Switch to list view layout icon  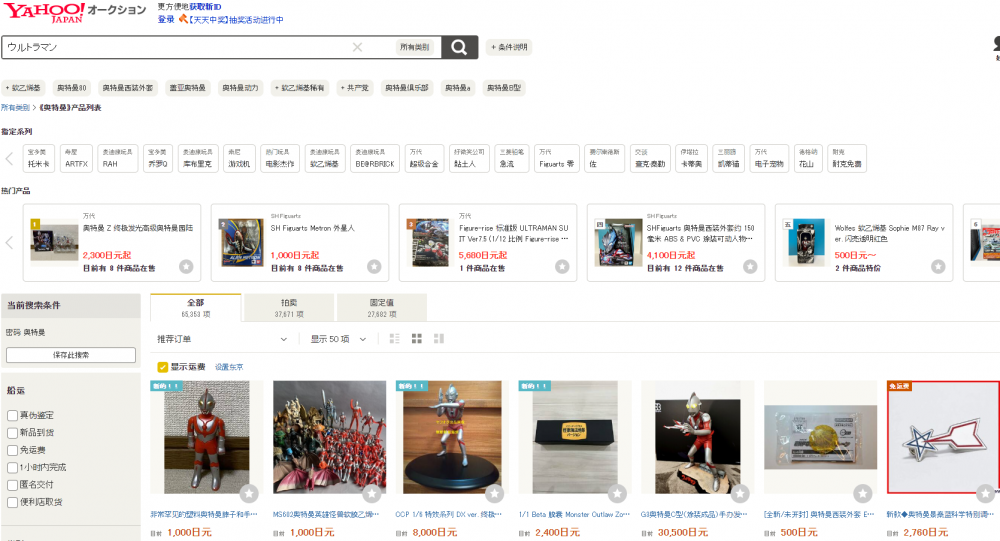[x=395, y=339]
